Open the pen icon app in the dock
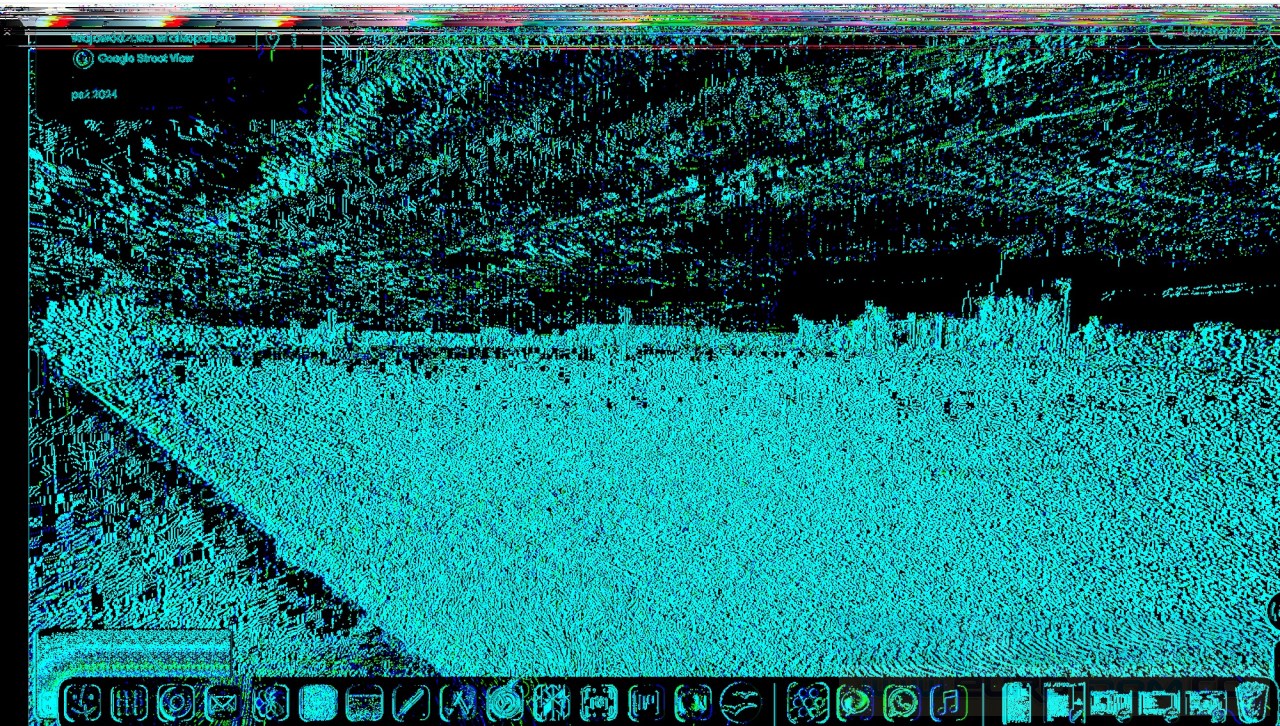1280x726 pixels. (411, 703)
